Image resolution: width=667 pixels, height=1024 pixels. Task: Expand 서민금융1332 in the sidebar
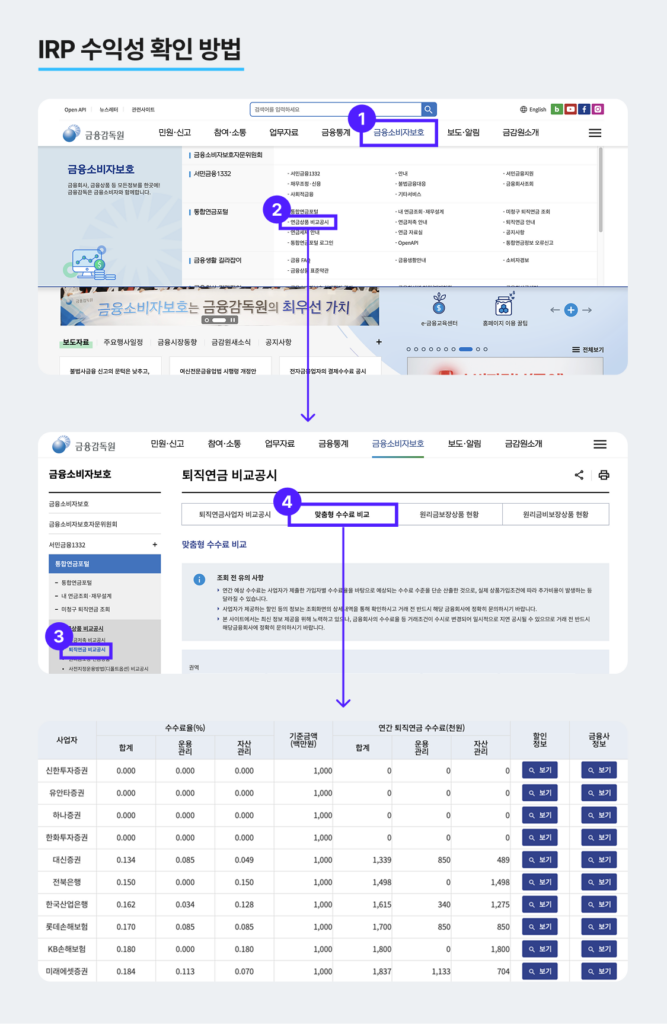[x=155, y=545]
